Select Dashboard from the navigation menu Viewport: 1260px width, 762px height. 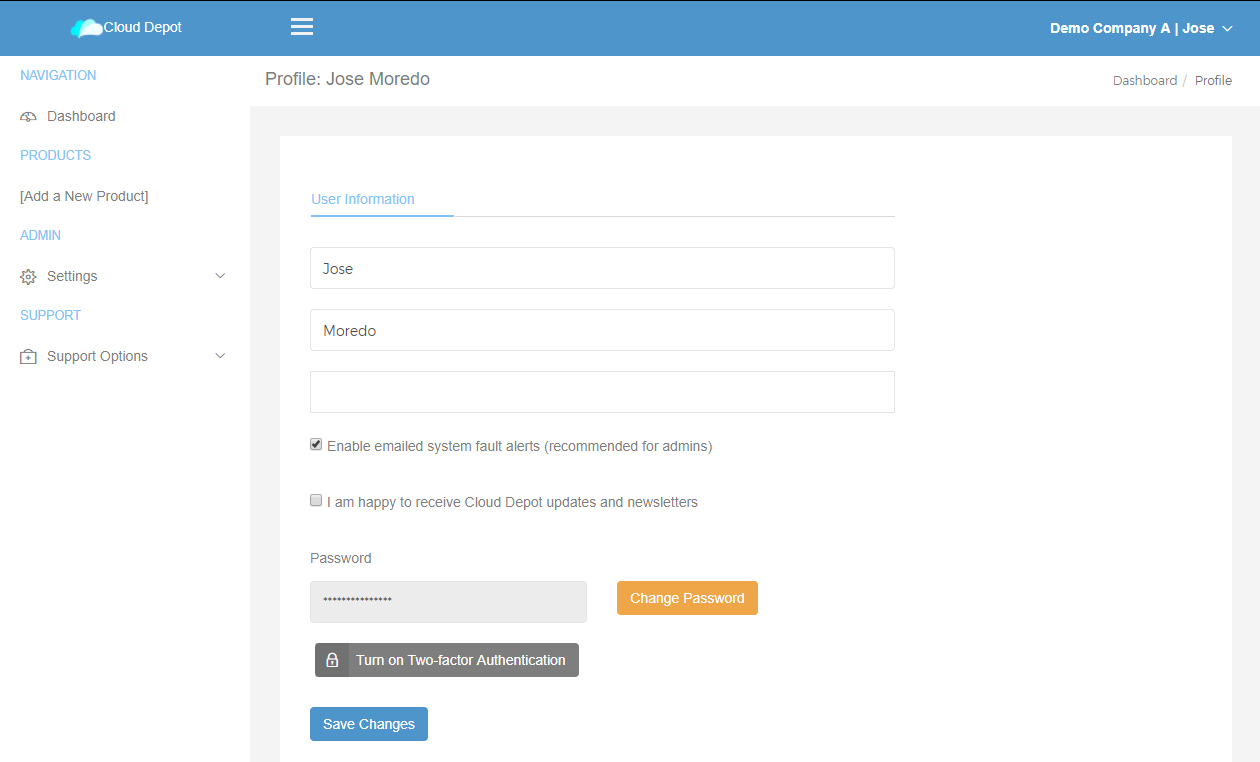(x=80, y=115)
